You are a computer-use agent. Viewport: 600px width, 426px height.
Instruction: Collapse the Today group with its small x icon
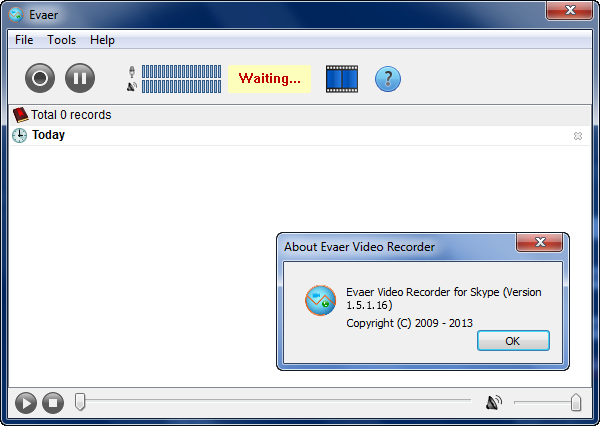pos(578,136)
